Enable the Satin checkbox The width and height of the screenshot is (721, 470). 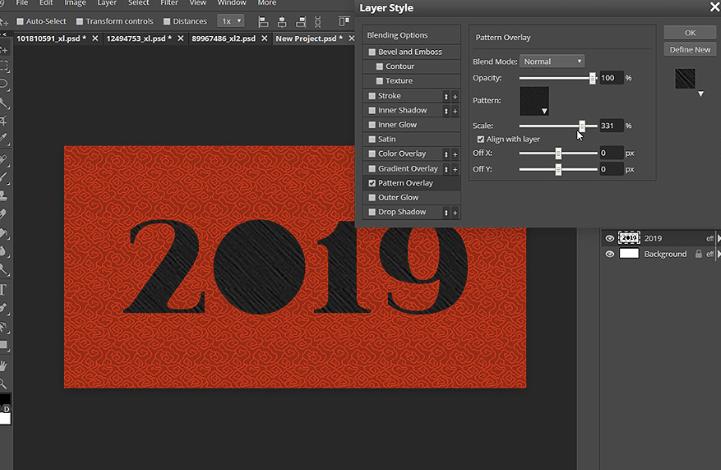click(372, 139)
